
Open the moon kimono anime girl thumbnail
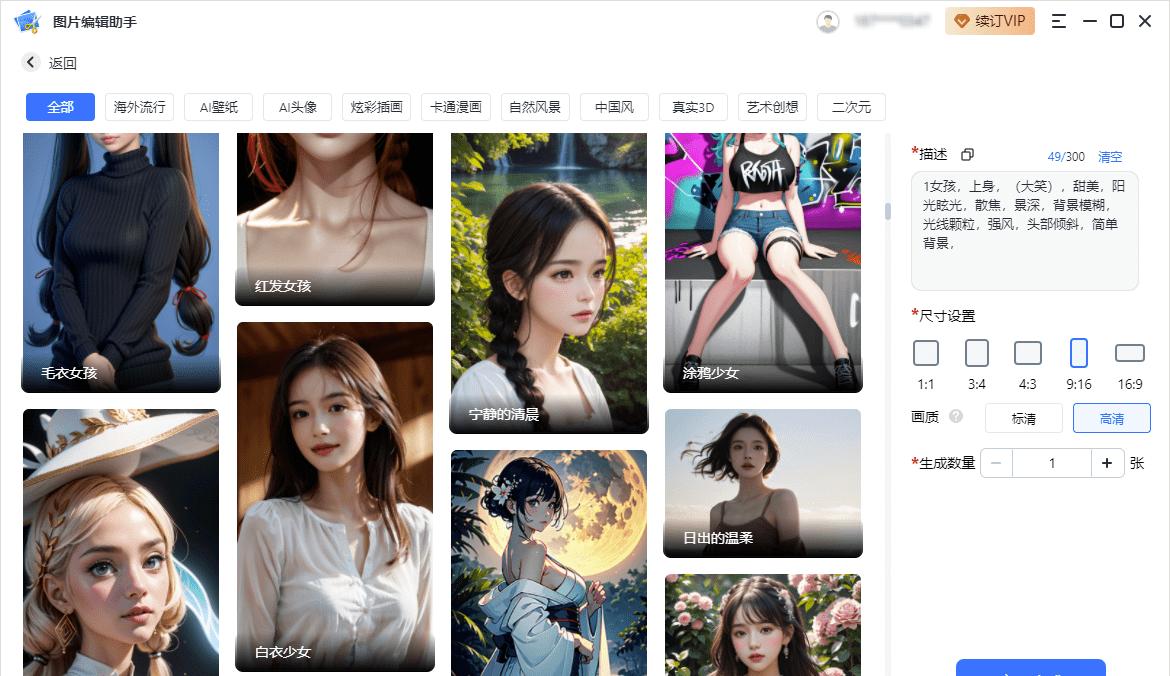pyautogui.click(x=548, y=563)
